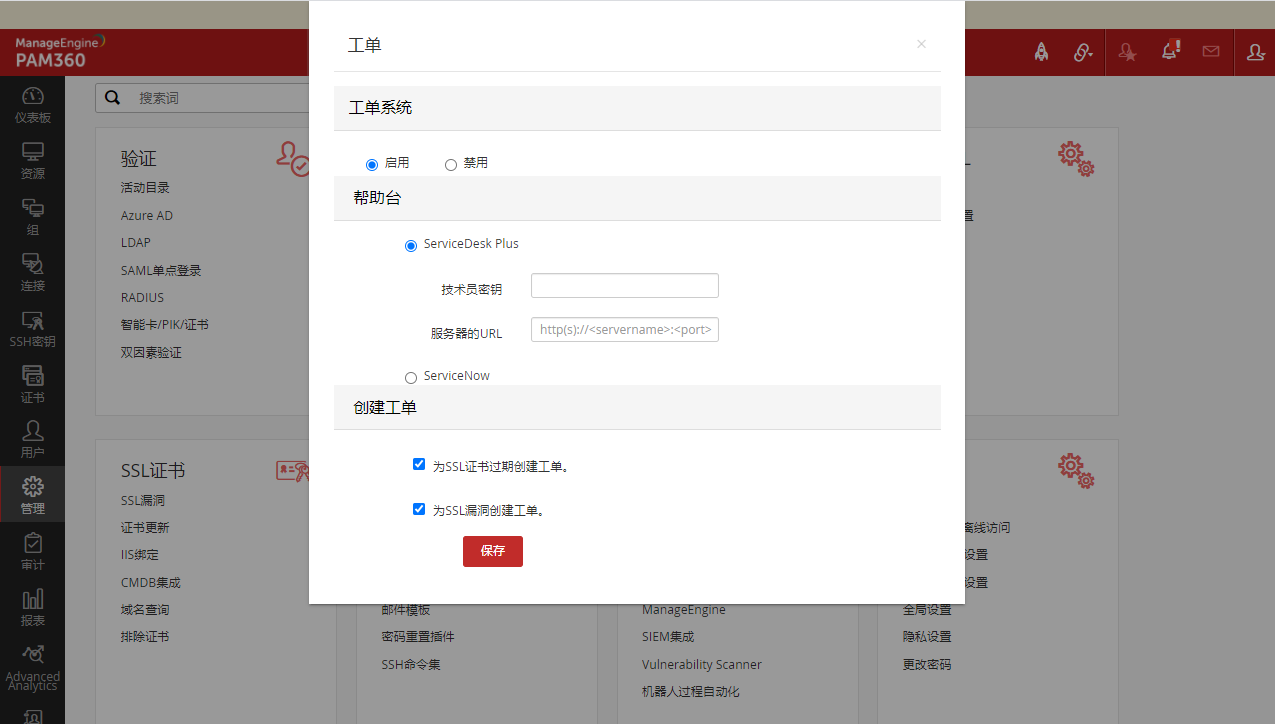Open the CMDB集成 link
The width and height of the screenshot is (1275, 724).
point(151,582)
